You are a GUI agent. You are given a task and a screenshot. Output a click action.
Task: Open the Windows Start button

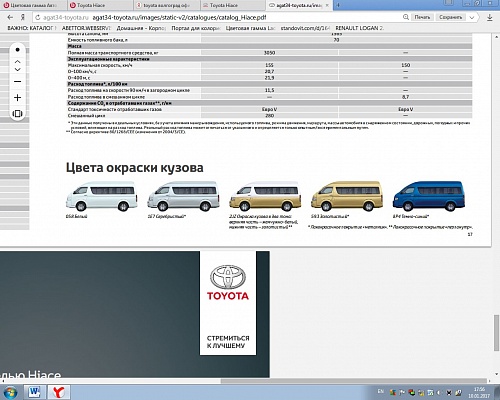tap(10, 392)
